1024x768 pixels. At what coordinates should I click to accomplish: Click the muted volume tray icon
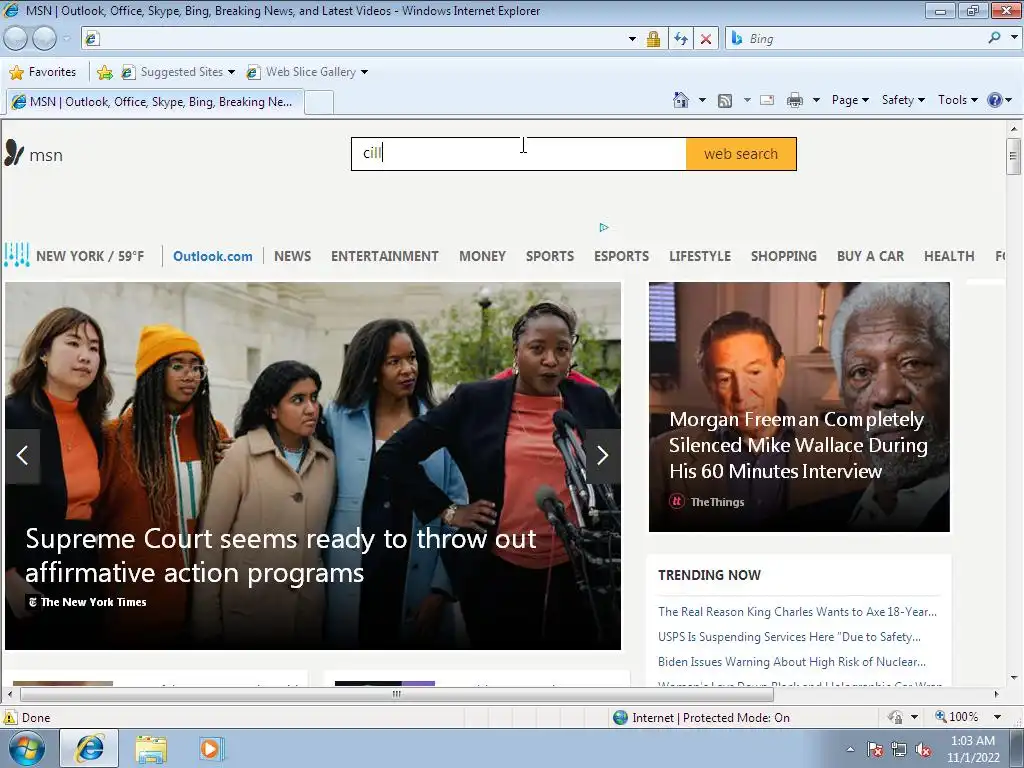click(x=923, y=750)
